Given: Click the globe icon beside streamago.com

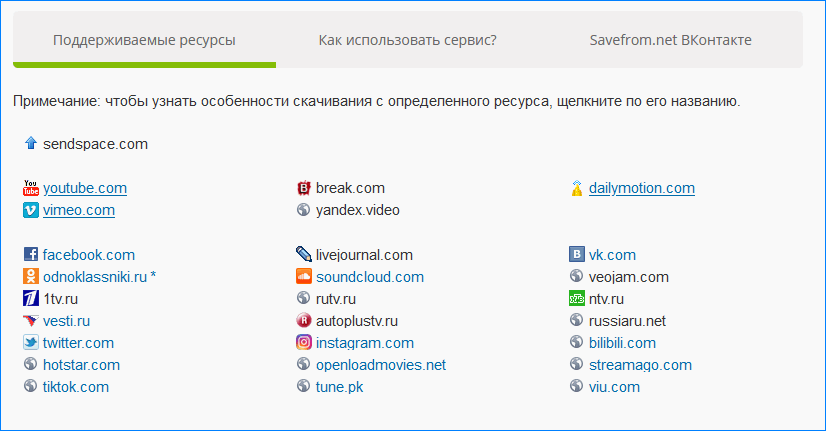Looking at the screenshot, I should pos(577,364).
